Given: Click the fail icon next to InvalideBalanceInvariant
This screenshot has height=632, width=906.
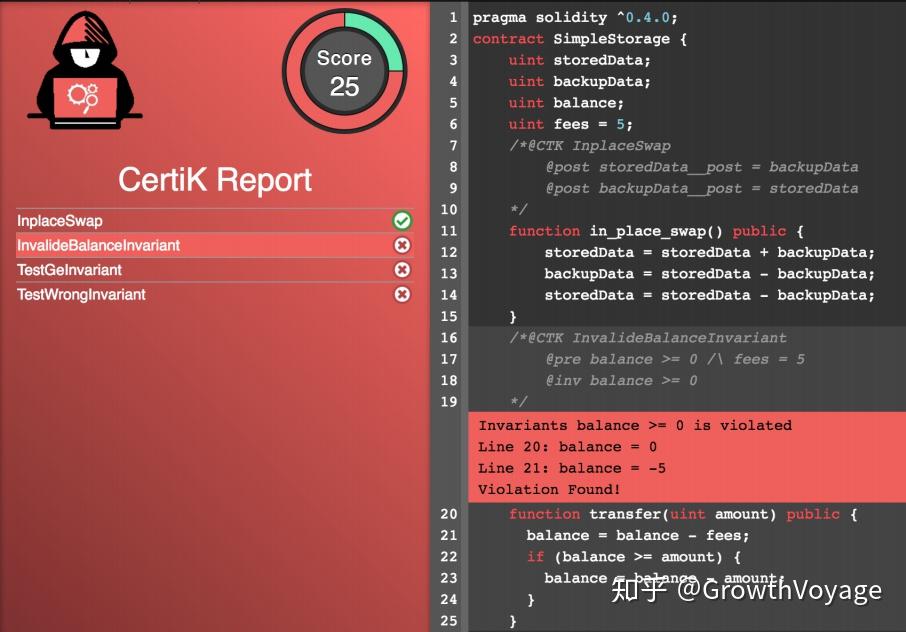Looking at the screenshot, I should 402,246.
